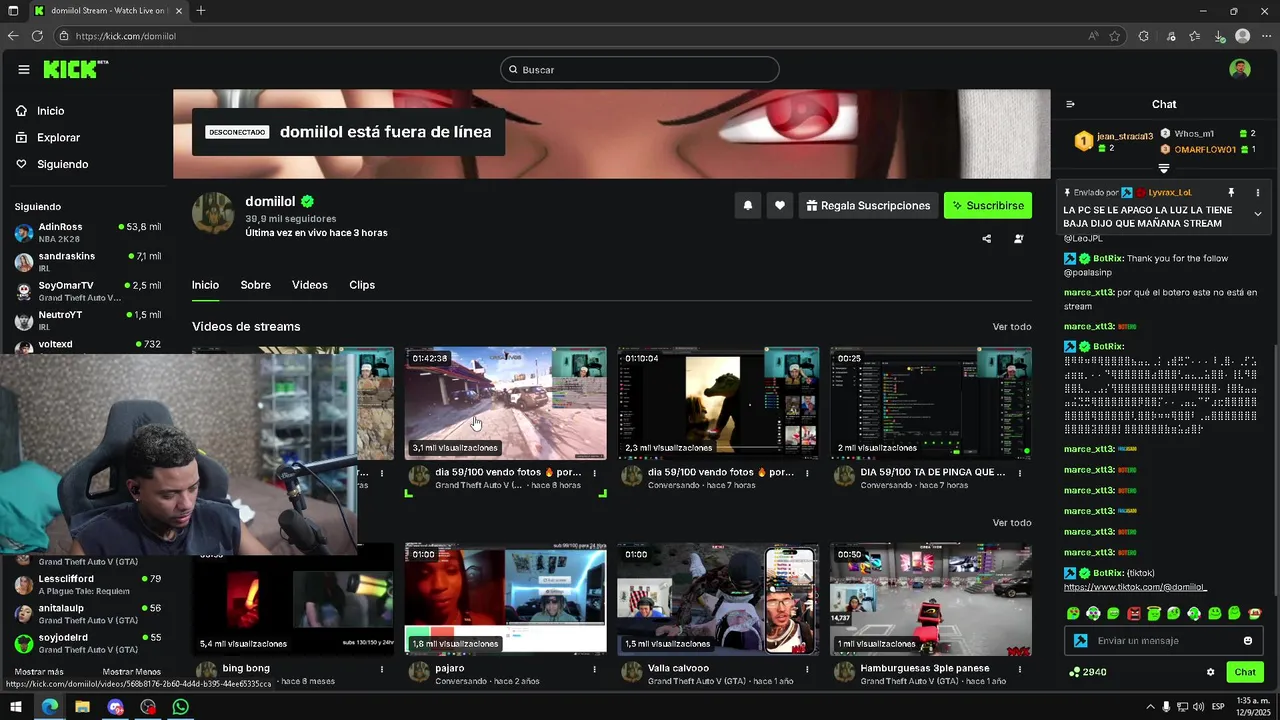Click the green Suscribirse button
This screenshot has height=720, width=1280.
point(988,205)
